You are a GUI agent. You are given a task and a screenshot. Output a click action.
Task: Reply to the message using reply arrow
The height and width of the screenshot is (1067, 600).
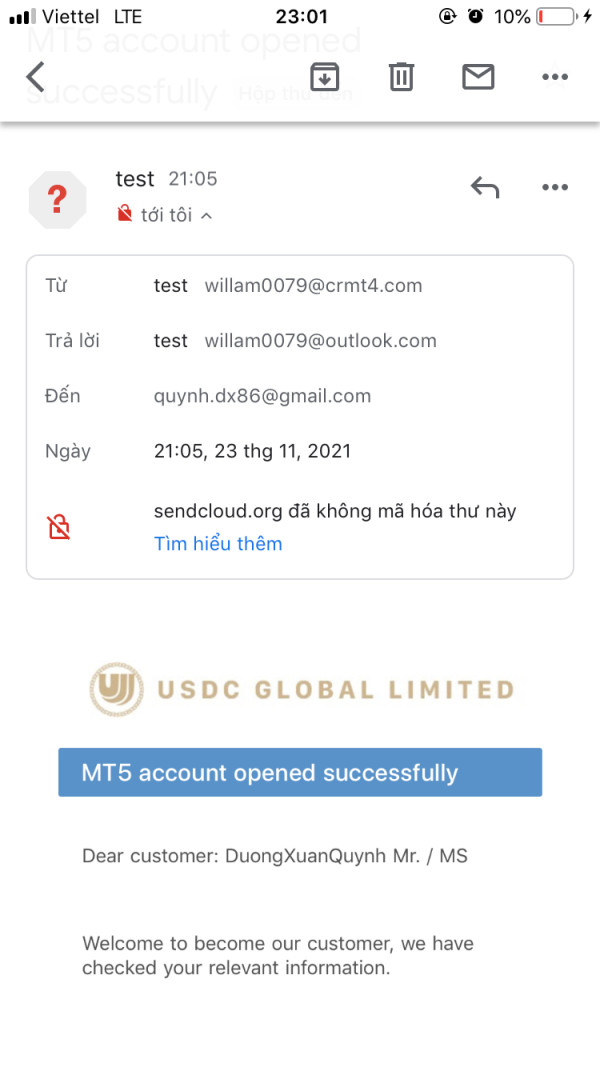pos(485,187)
